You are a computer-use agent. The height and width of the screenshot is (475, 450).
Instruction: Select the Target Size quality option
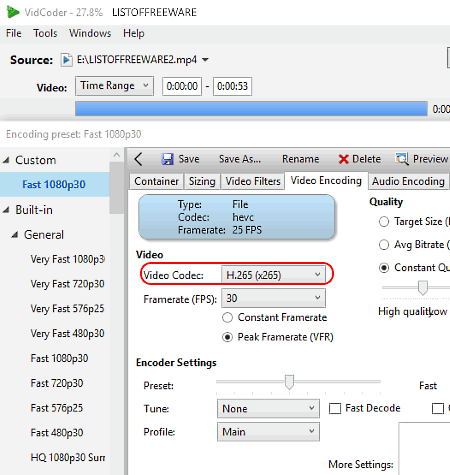pyautogui.click(x=384, y=222)
